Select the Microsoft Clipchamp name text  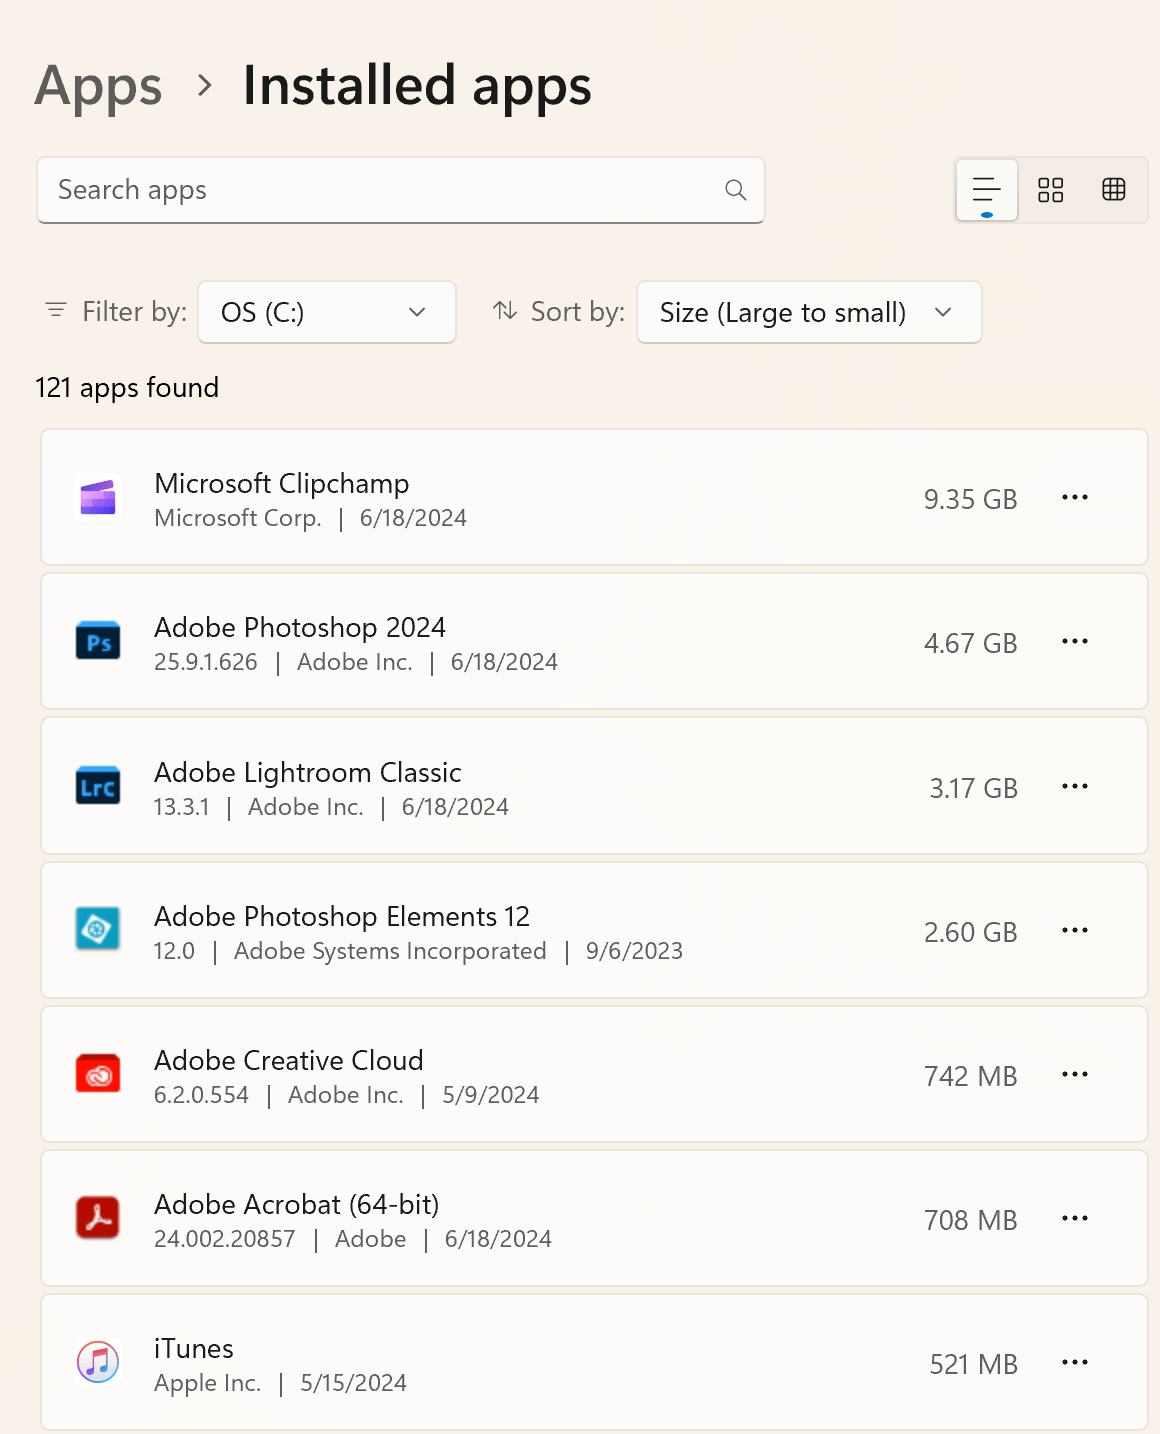[x=282, y=484]
